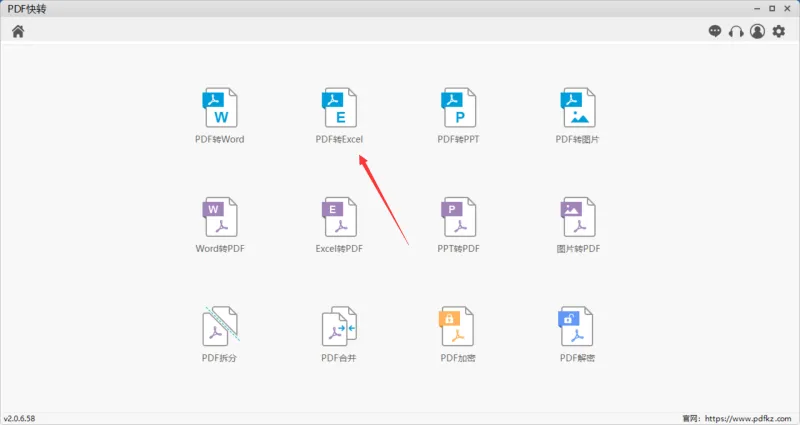Open the PPT转PDF converter icon

tap(458, 217)
